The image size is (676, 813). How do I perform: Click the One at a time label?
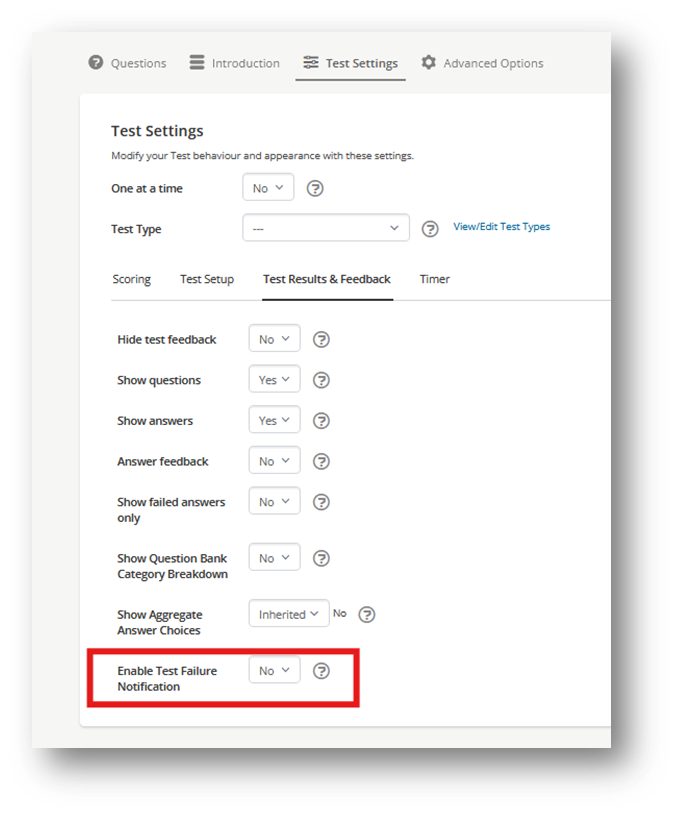coord(147,189)
